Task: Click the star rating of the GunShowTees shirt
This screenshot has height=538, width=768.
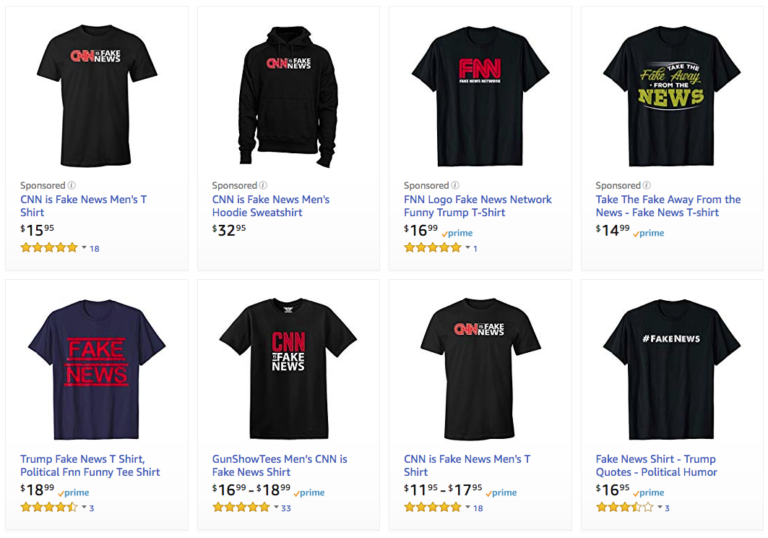Action: (241, 508)
